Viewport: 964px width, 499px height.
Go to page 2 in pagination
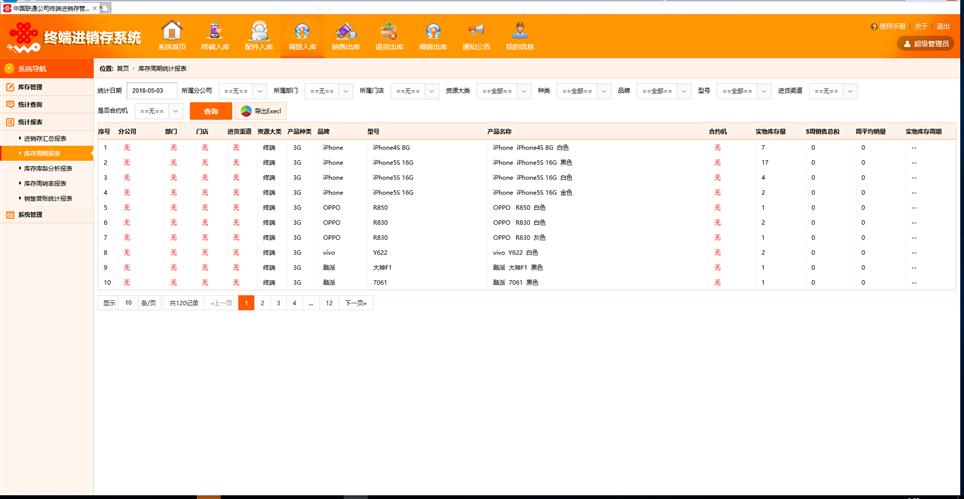coord(262,303)
